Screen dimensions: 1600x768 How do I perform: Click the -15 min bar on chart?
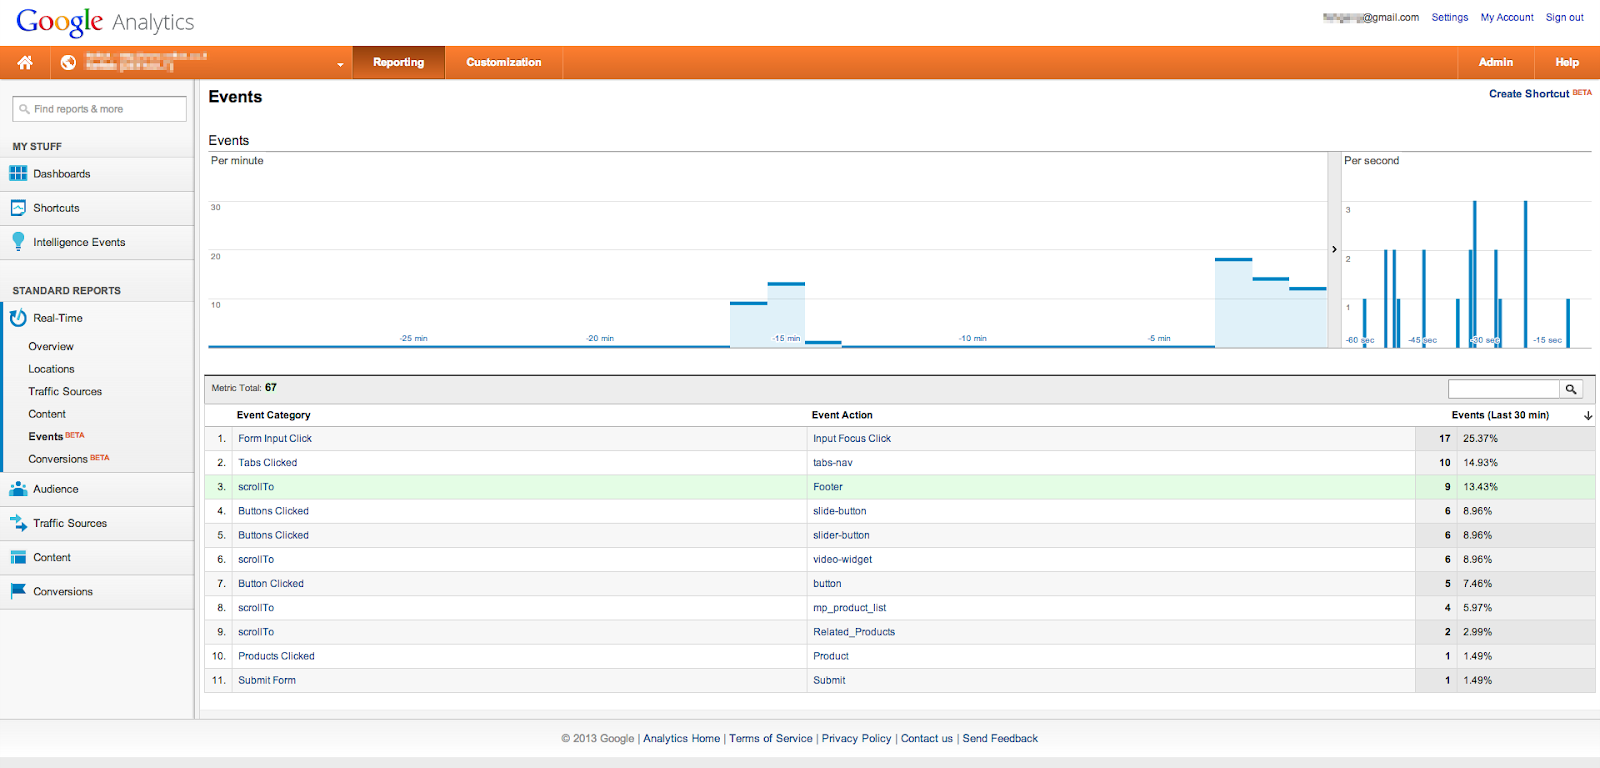(786, 315)
